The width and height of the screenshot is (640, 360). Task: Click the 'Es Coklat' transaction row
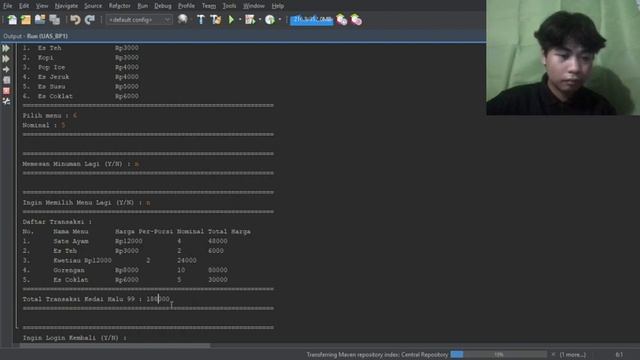tap(125, 280)
